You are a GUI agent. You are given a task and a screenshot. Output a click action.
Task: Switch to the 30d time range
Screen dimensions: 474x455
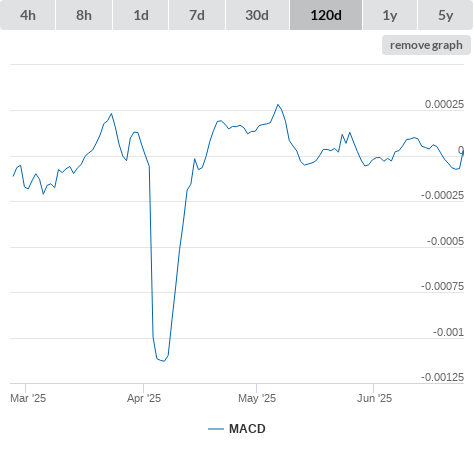click(x=257, y=15)
